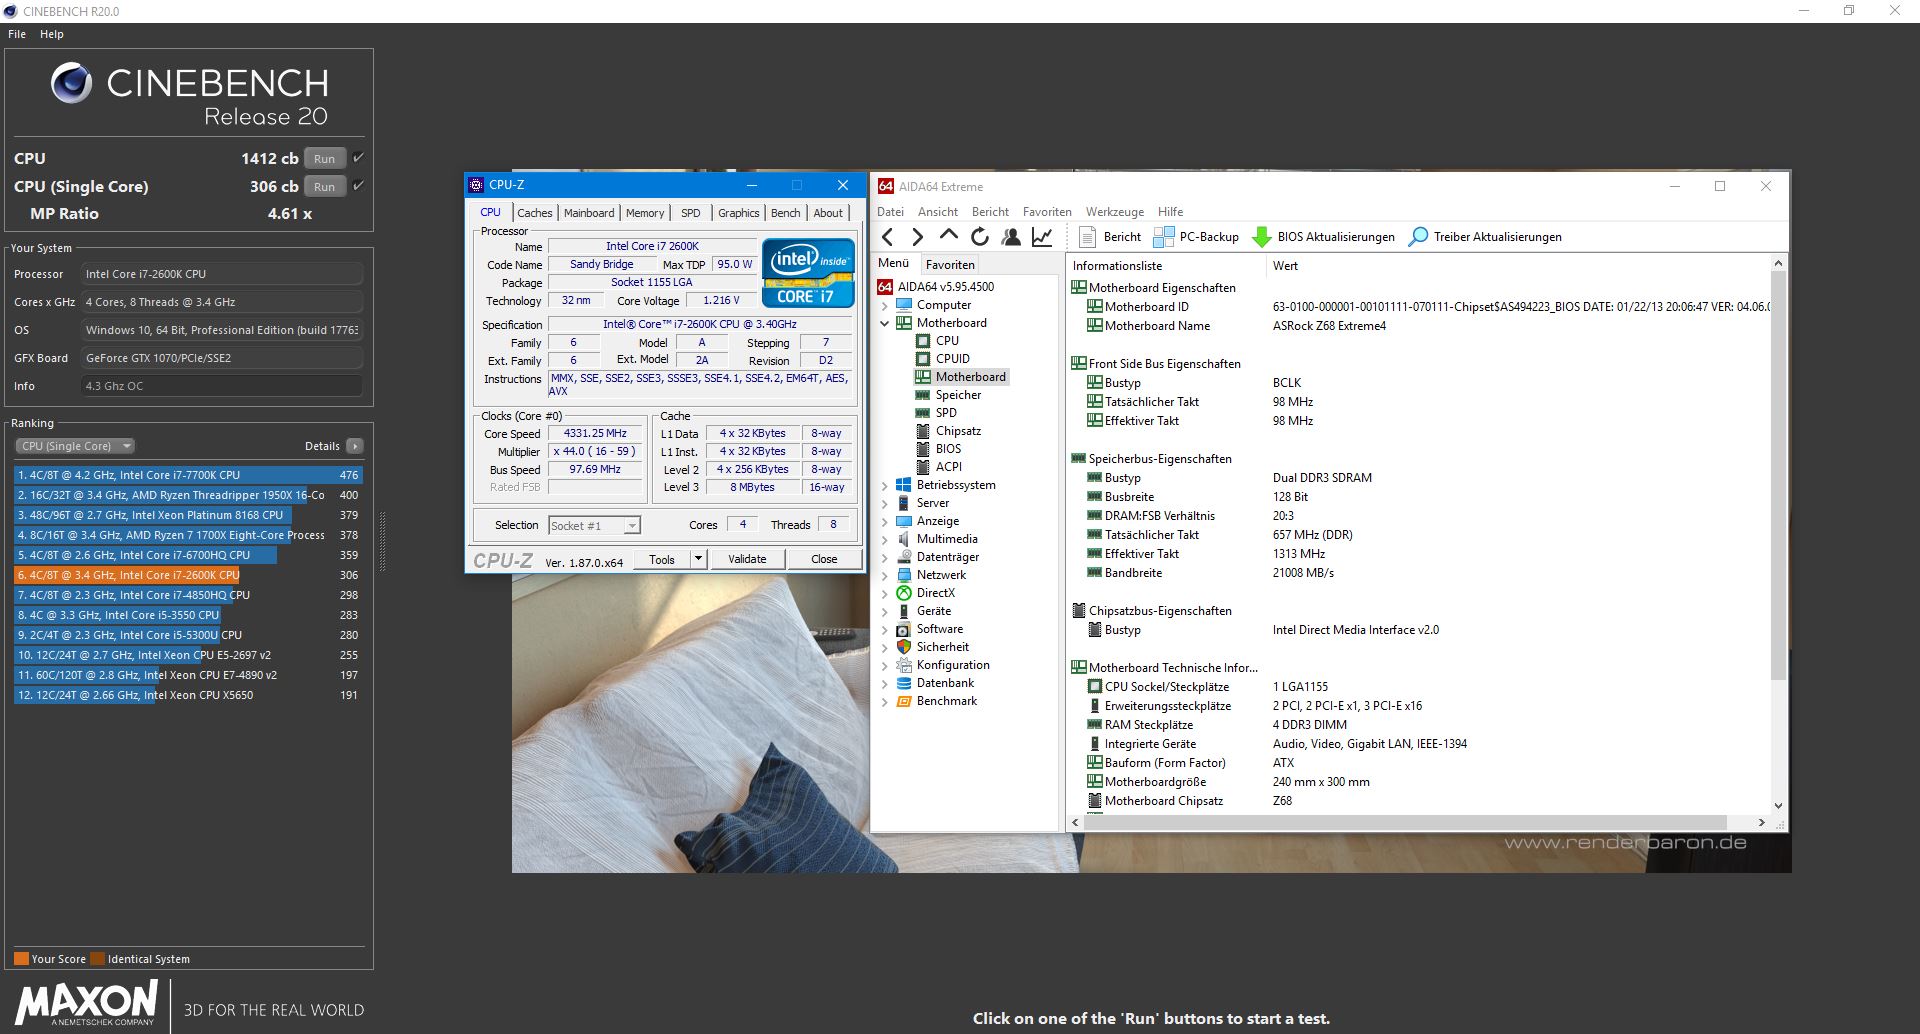Toggle the checkmark next to the CPU Run button
1920x1034 pixels.
click(357, 157)
